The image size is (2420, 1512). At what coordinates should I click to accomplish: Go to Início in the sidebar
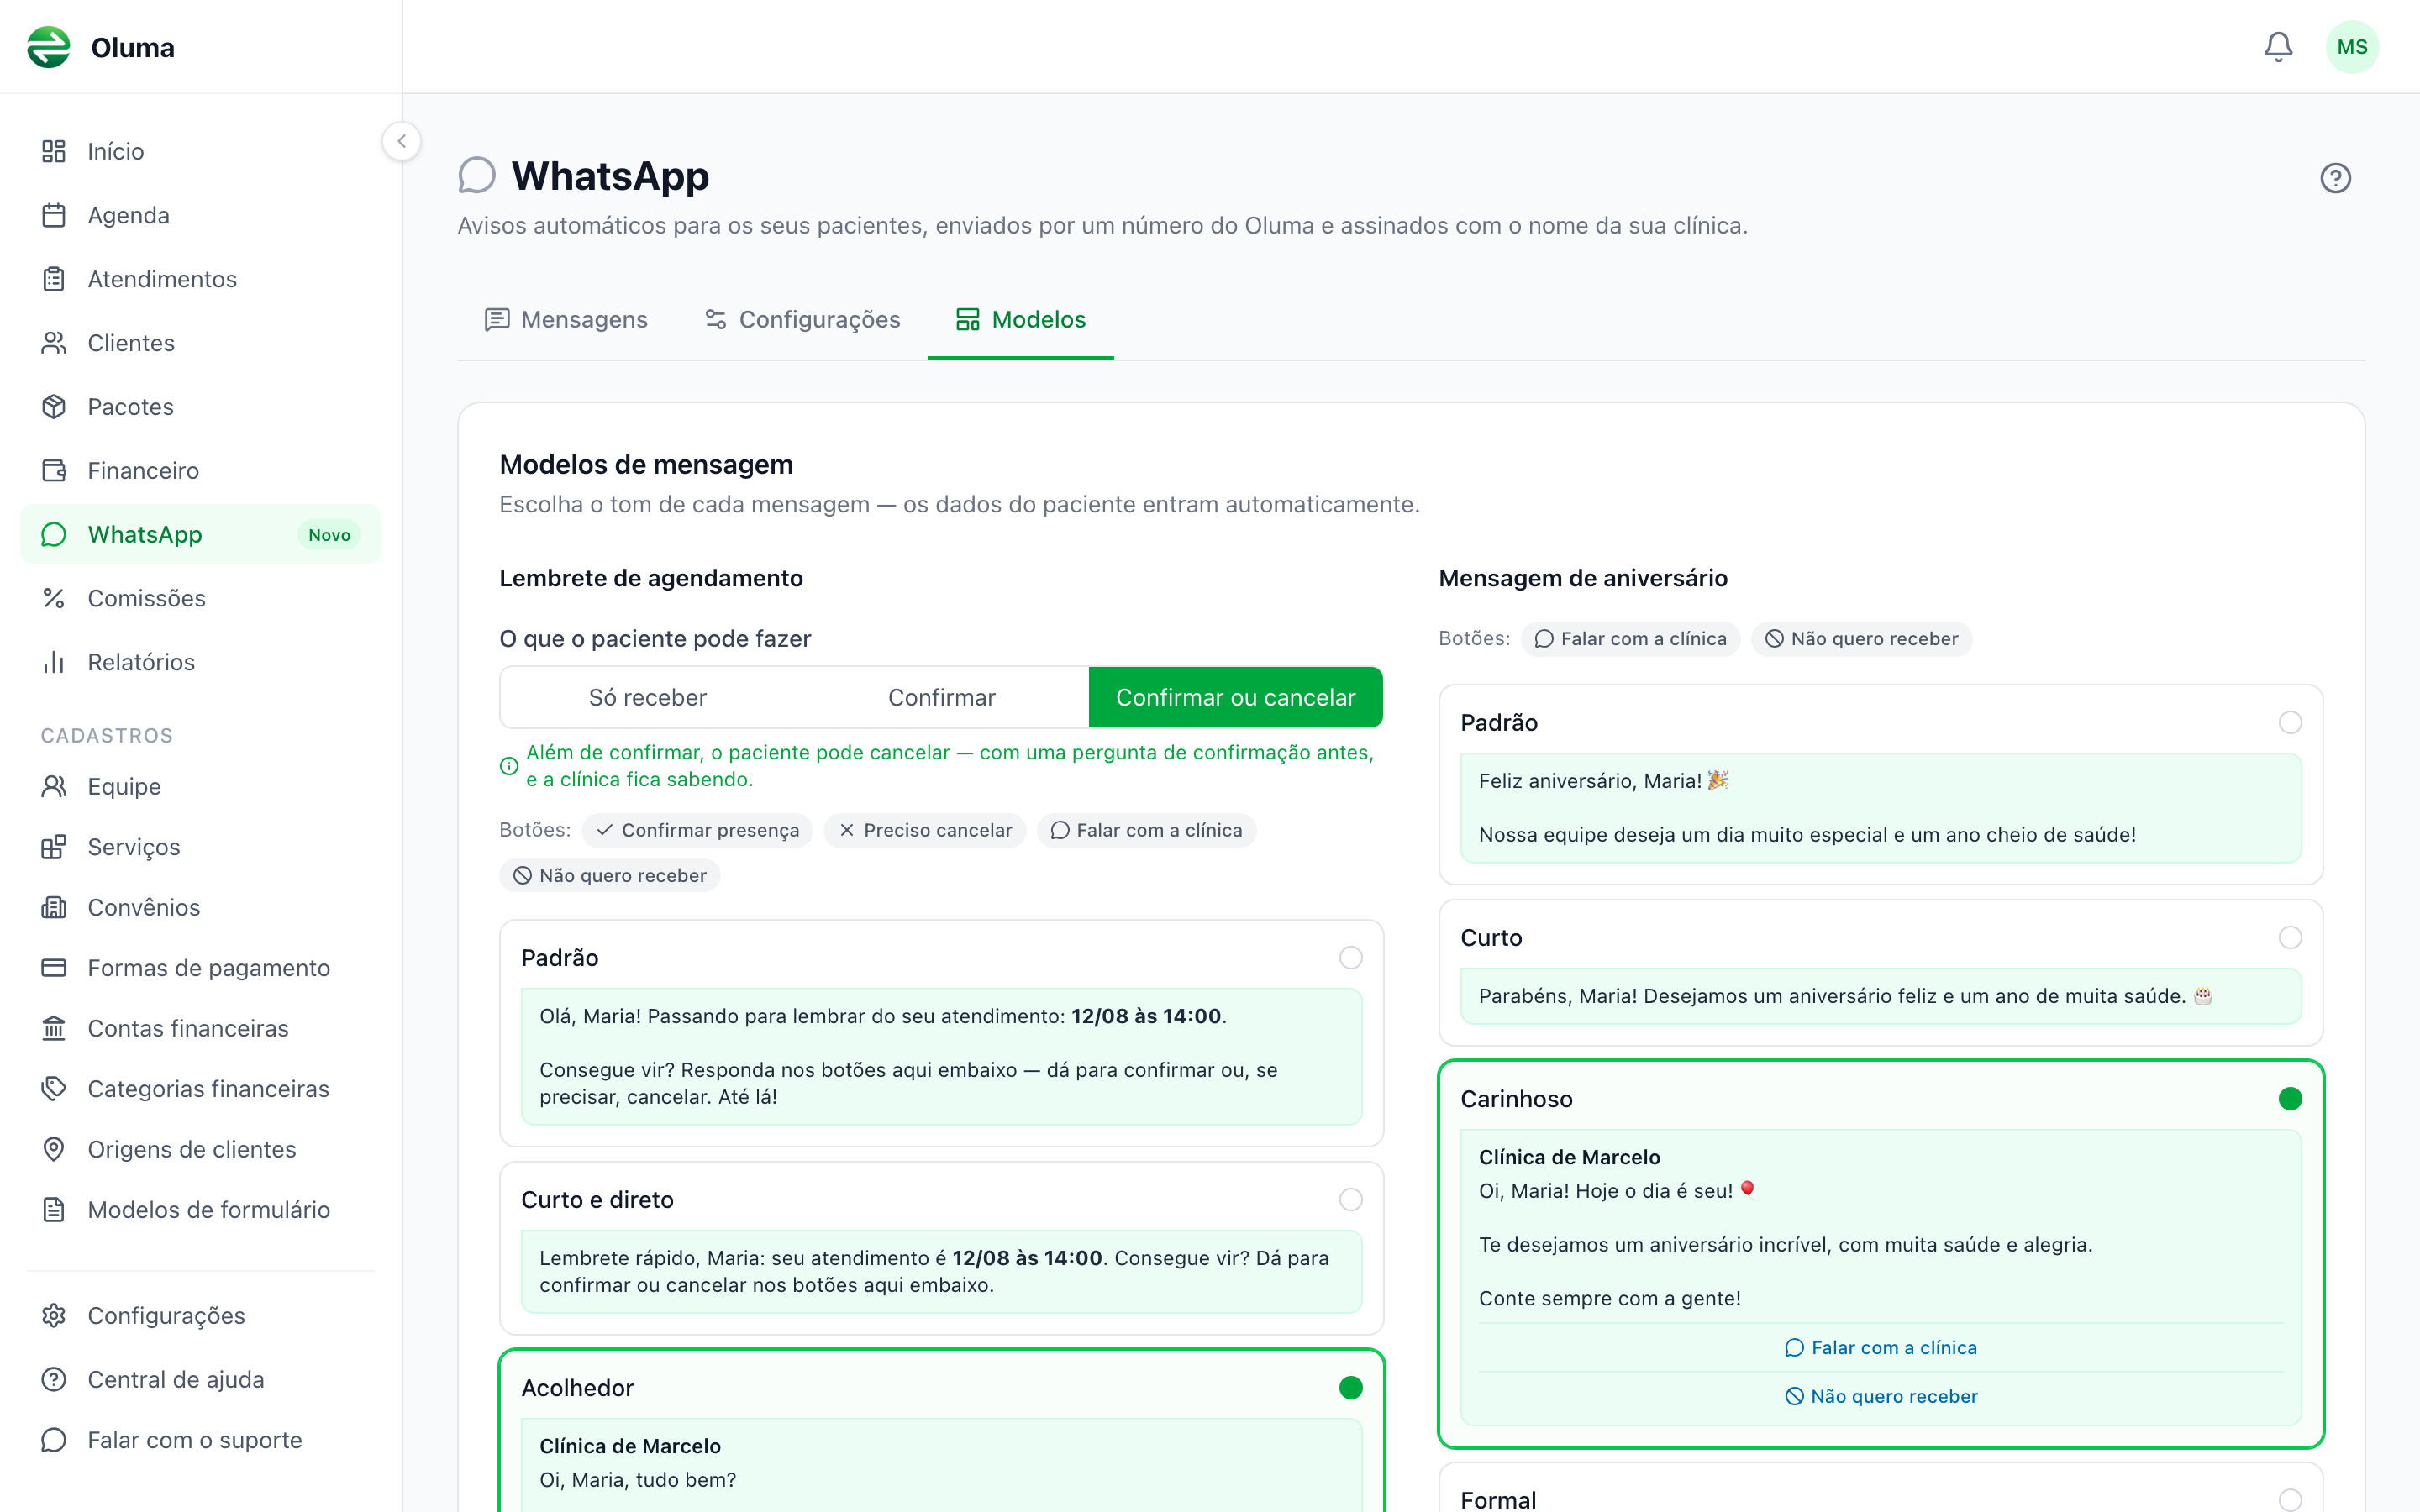tap(201, 151)
